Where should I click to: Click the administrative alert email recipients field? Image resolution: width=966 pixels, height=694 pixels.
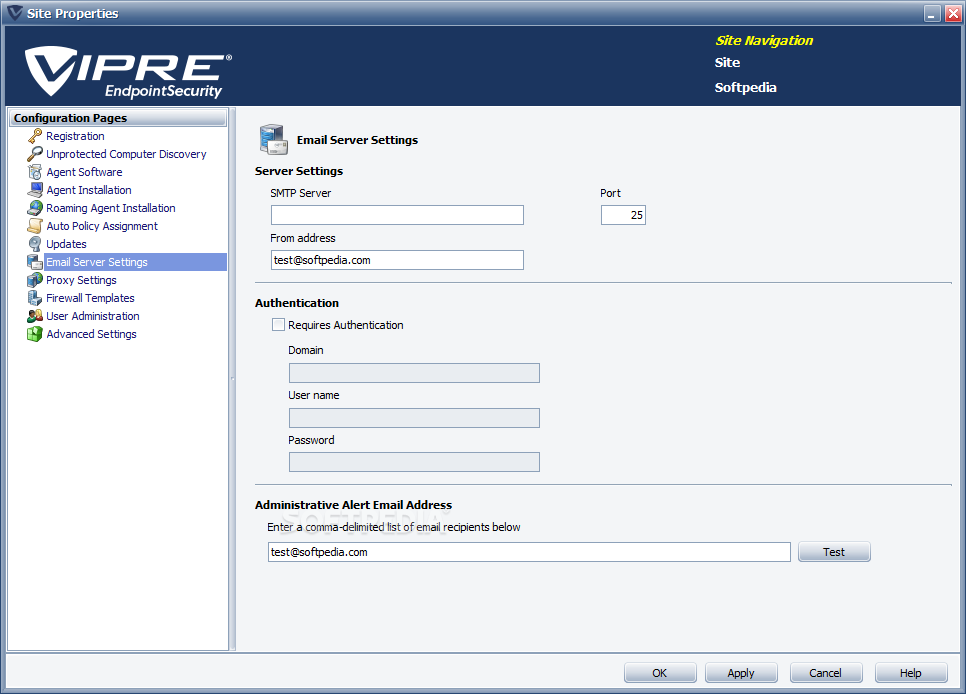(529, 552)
